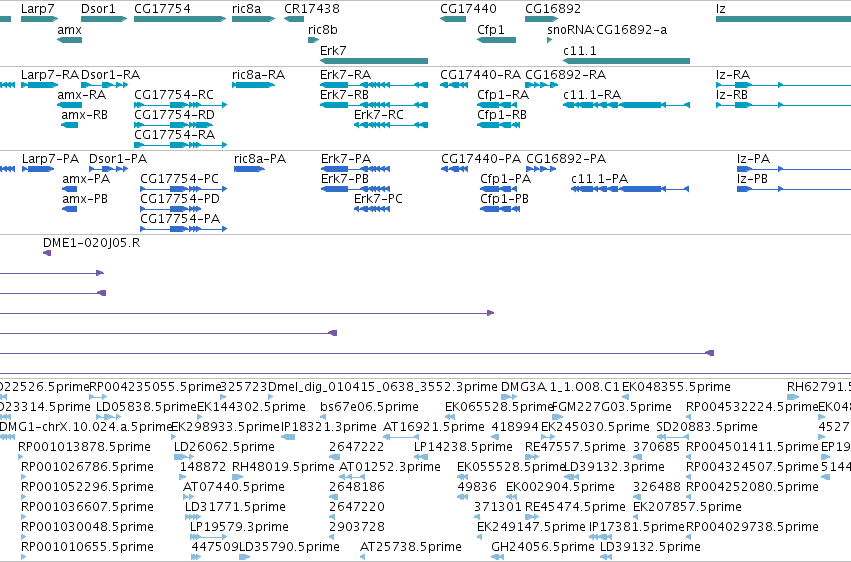Click transcript Cfp1-RB

[499, 125]
